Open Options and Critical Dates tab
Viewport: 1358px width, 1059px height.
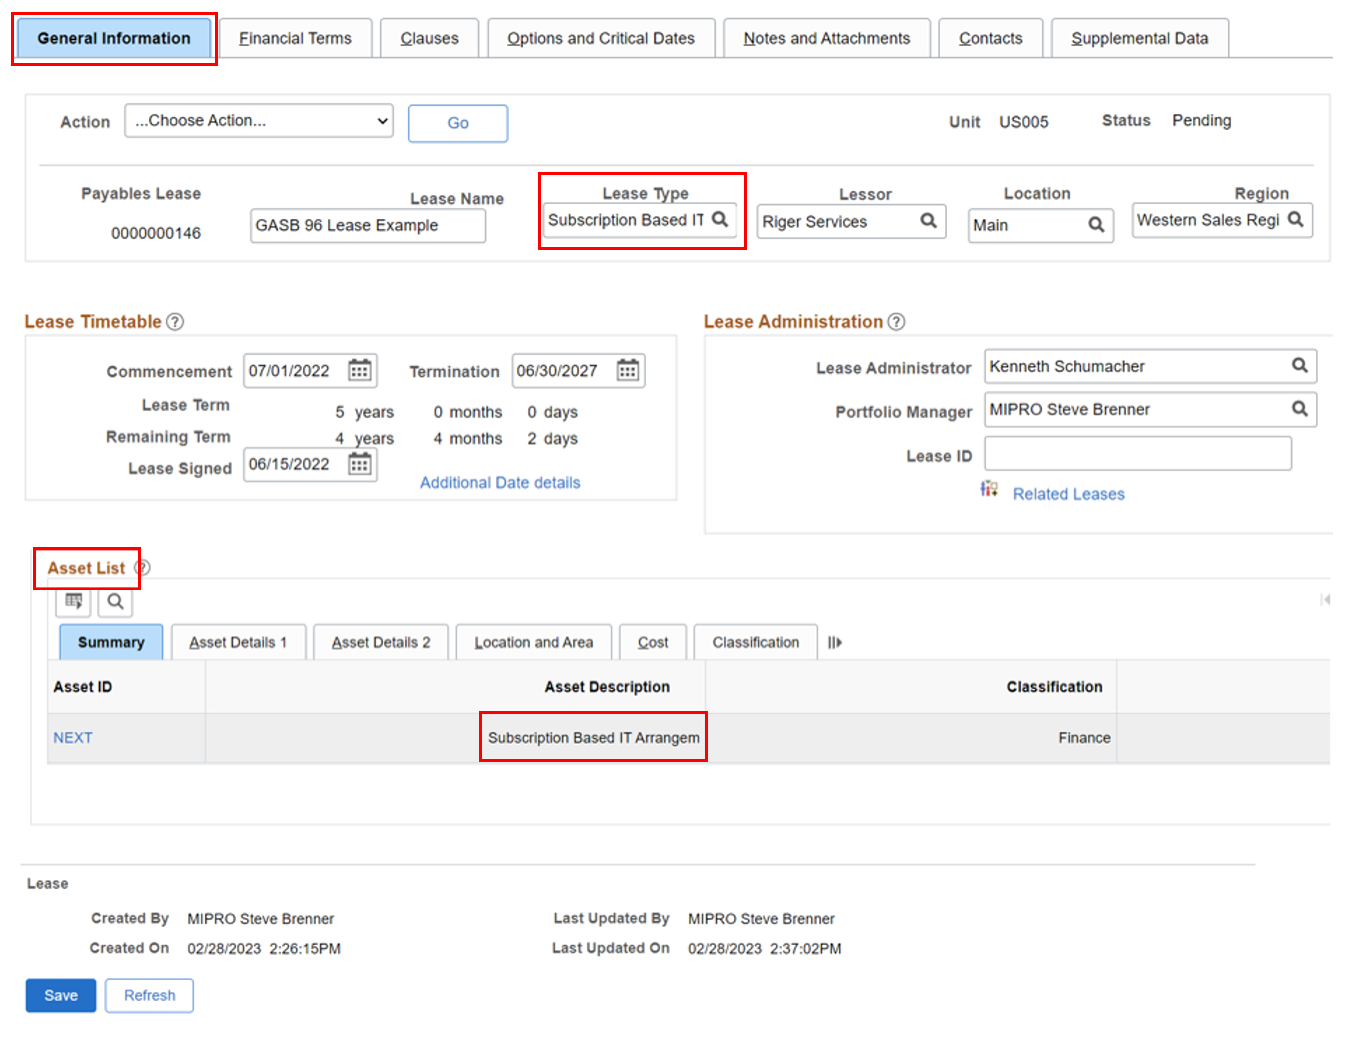(601, 39)
